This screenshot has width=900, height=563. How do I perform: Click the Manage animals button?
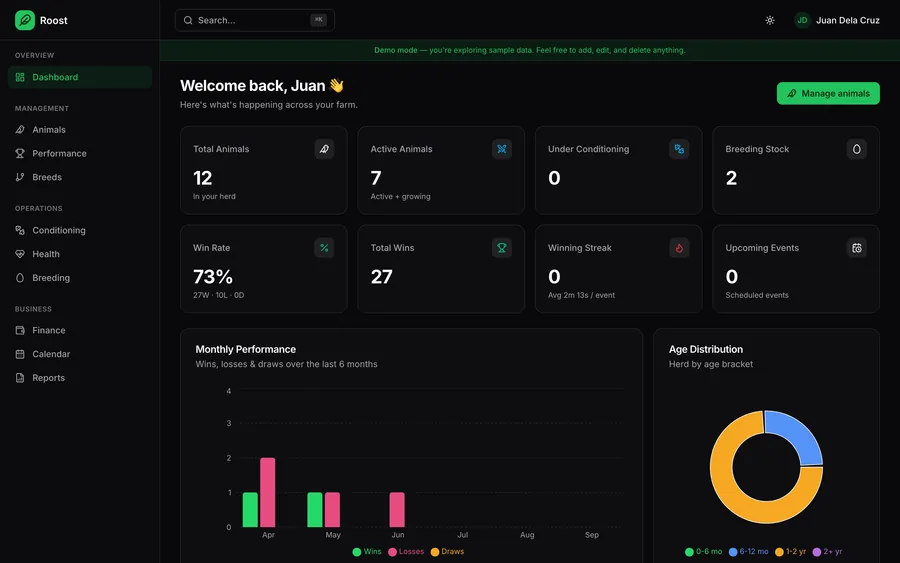click(x=828, y=93)
